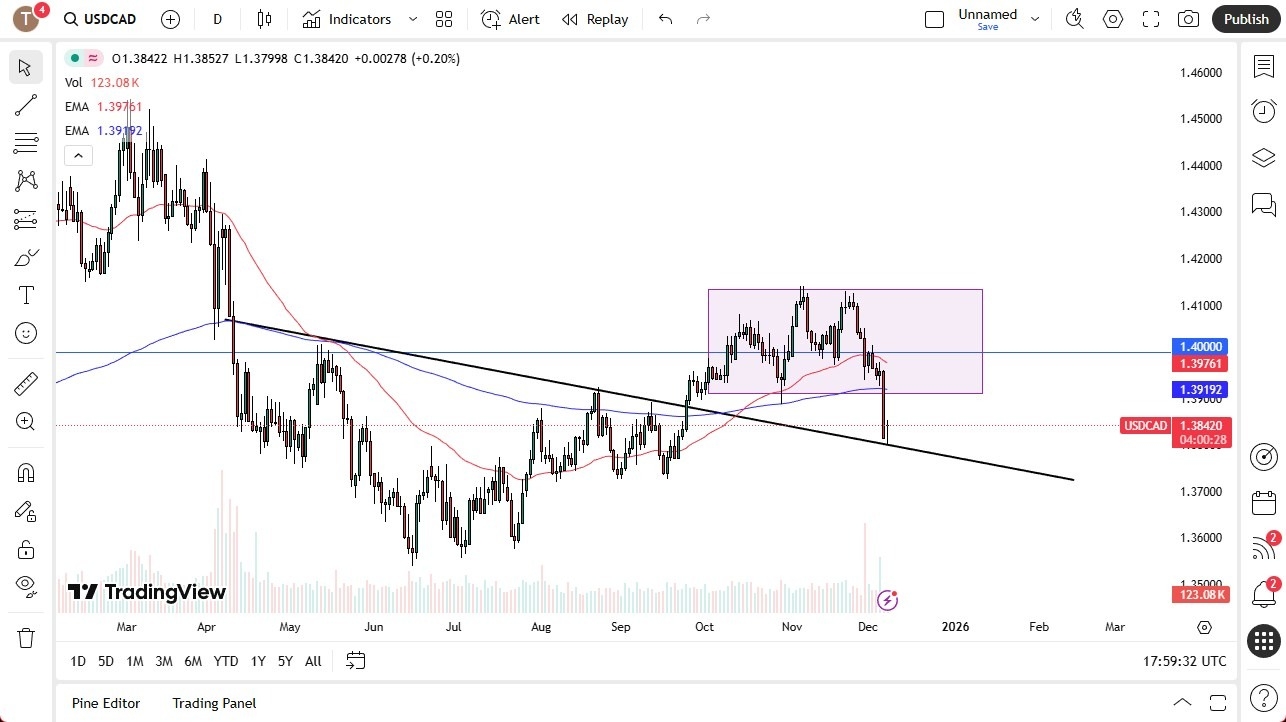Select the Brush drawing tool
The height and width of the screenshot is (722, 1286).
point(25,257)
